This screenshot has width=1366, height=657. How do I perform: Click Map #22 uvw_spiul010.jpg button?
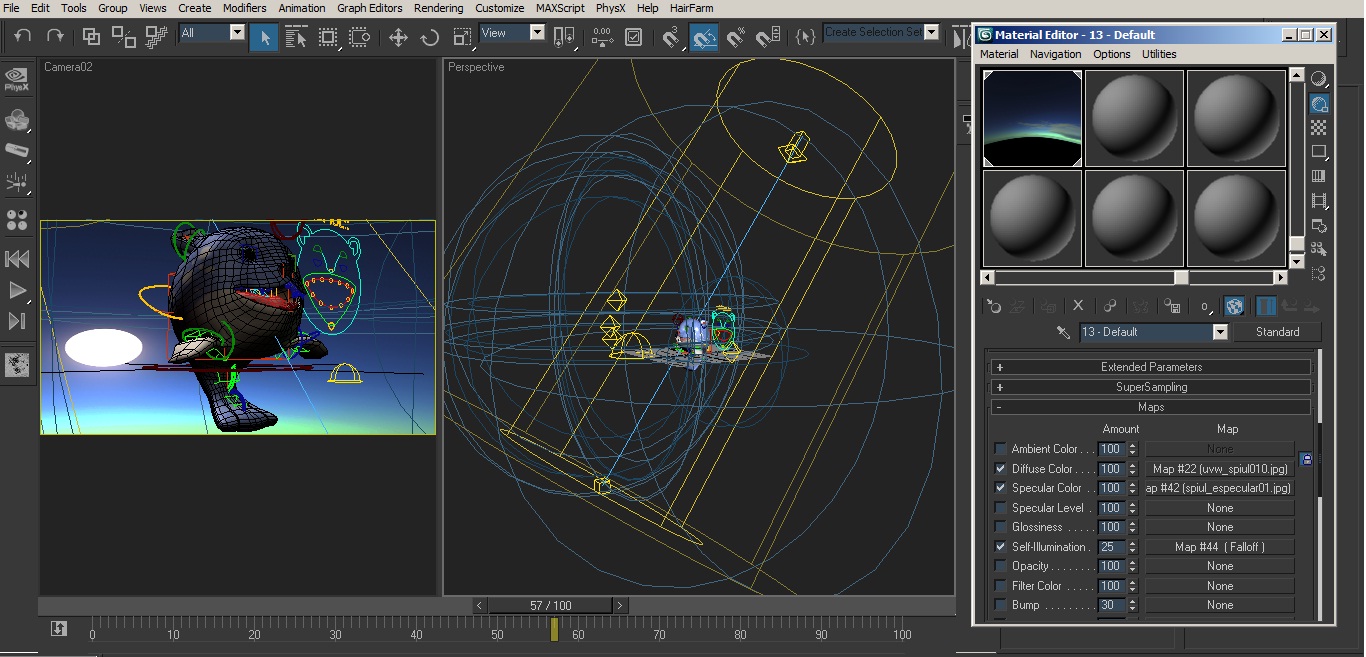coord(1220,469)
